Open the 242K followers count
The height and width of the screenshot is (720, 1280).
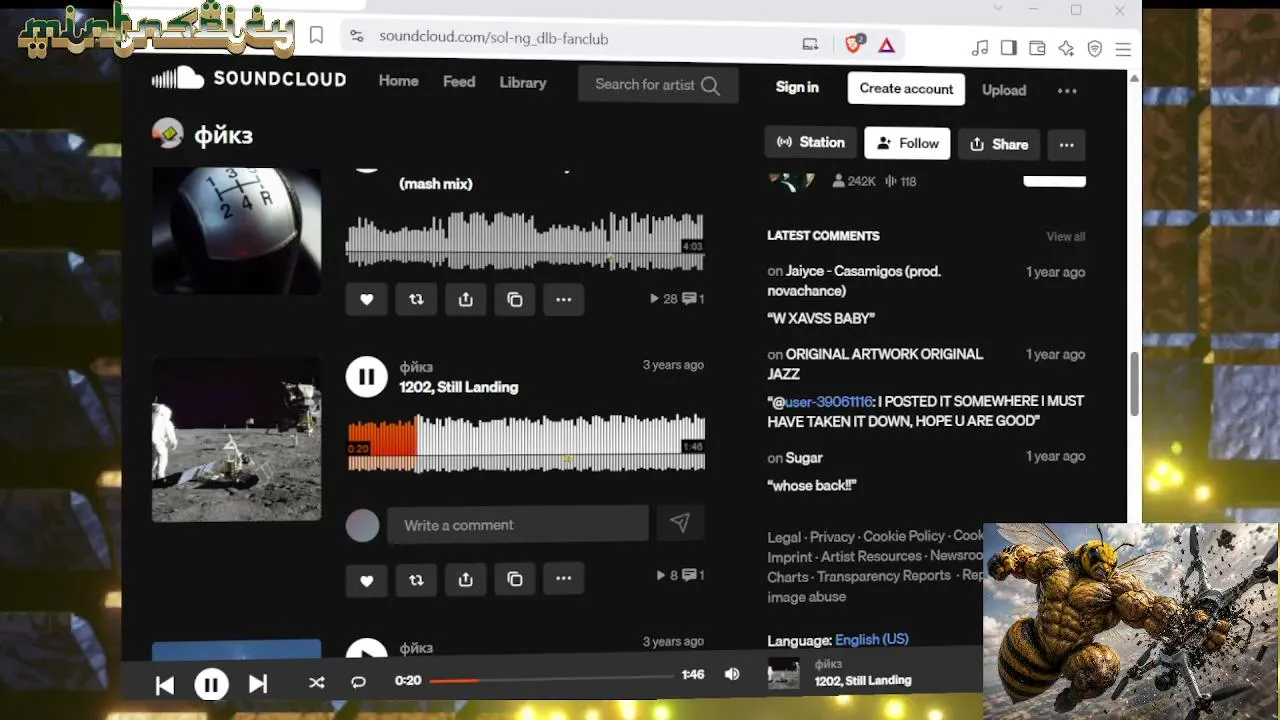tap(853, 181)
